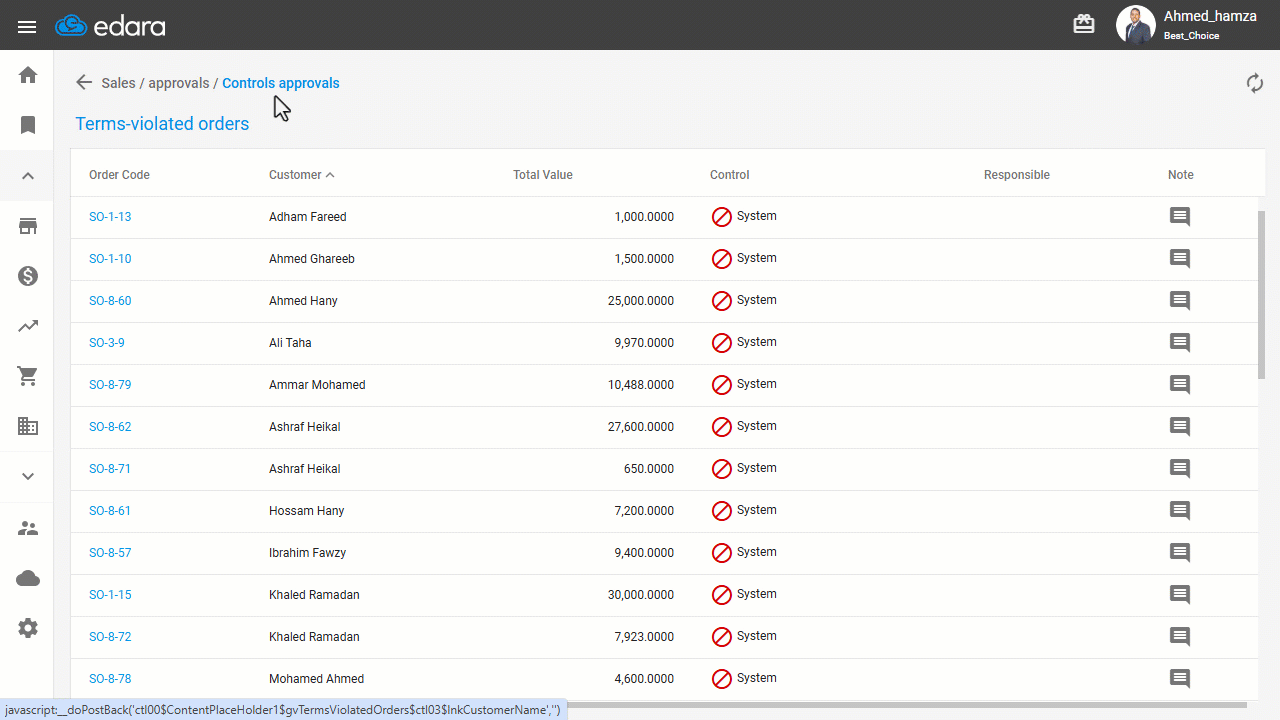Viewport: 1280px width, 720px height.
Task: Expand sidebar section with down chevron
Action: [28, 477]
